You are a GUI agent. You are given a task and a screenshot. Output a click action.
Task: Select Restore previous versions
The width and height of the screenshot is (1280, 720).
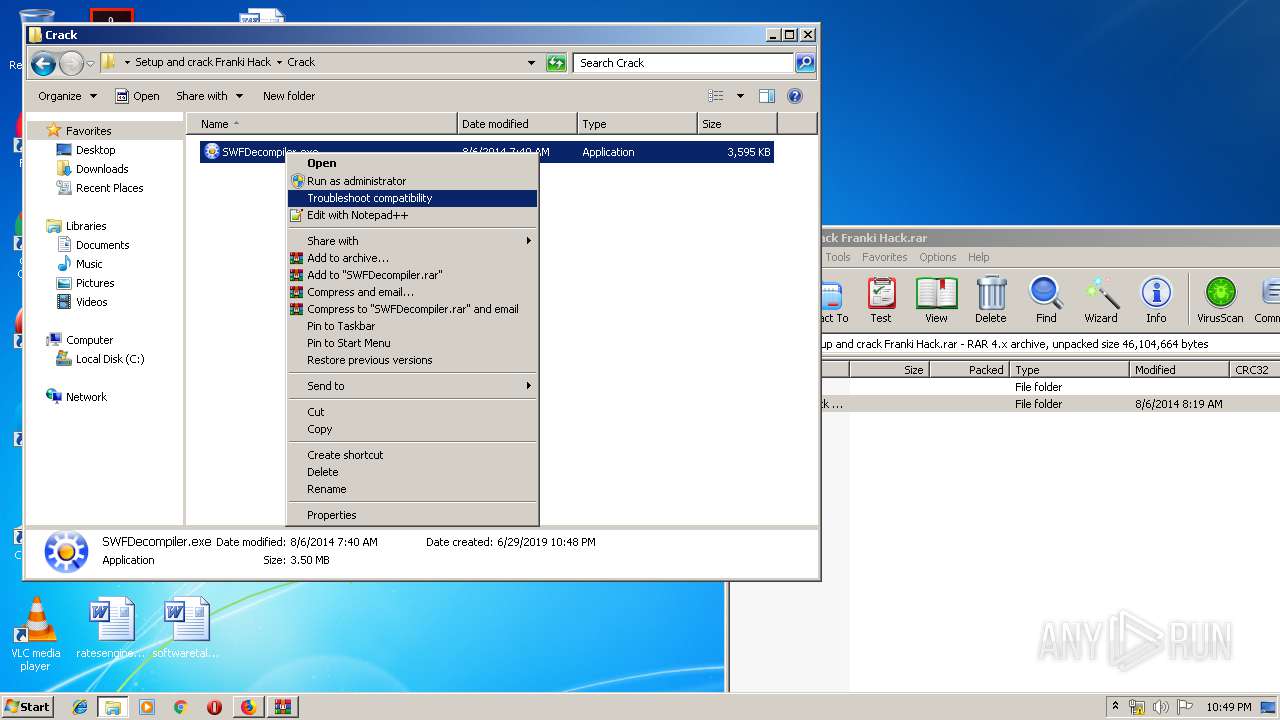[x=412, y=360]
